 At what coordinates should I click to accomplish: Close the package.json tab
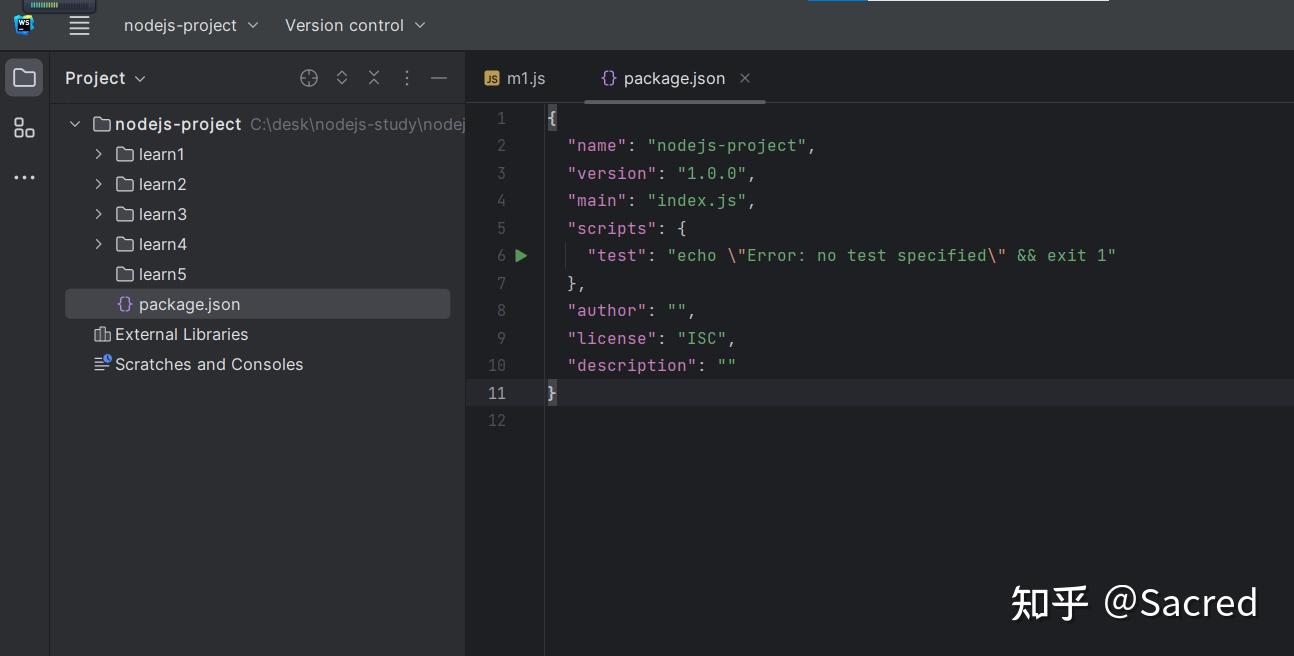[x=745, y=78]
